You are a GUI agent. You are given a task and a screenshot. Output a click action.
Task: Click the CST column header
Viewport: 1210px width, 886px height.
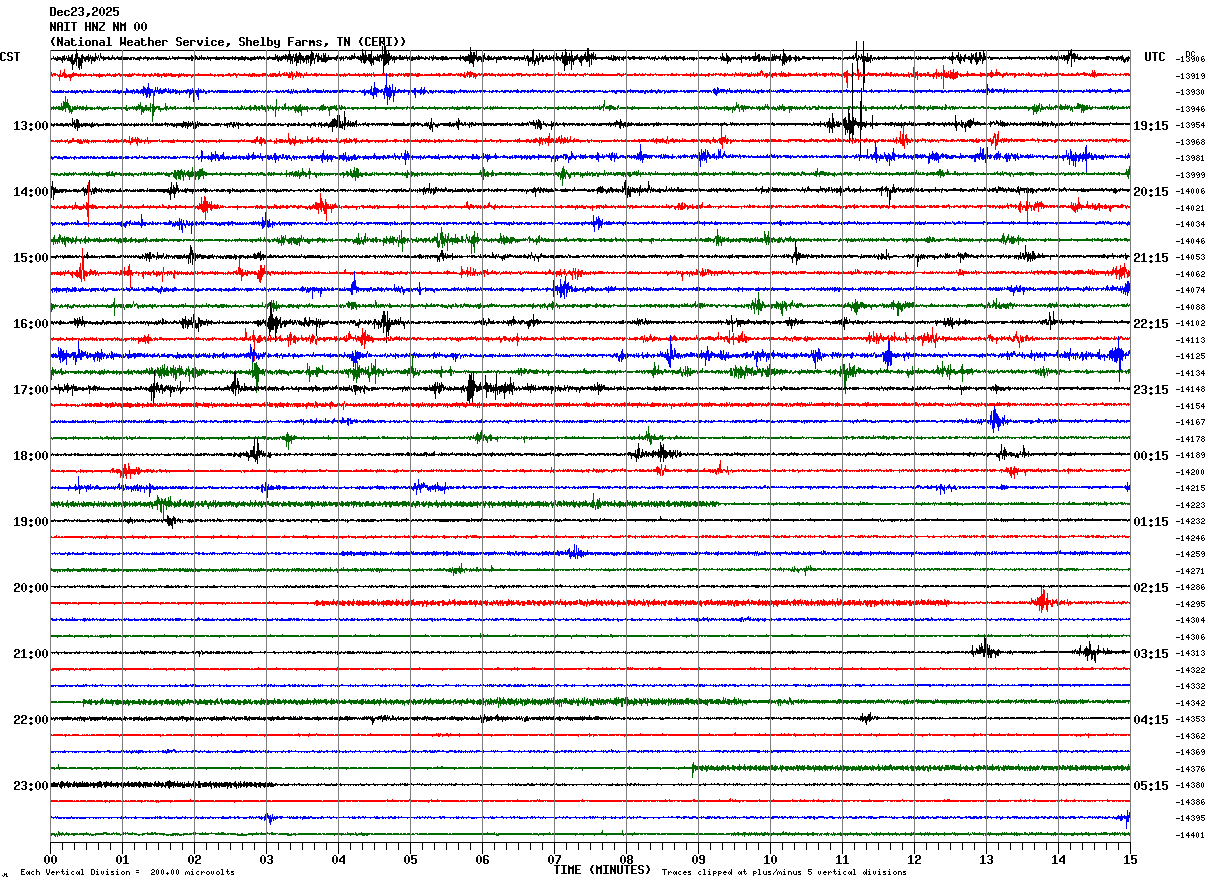coord(10,57)
